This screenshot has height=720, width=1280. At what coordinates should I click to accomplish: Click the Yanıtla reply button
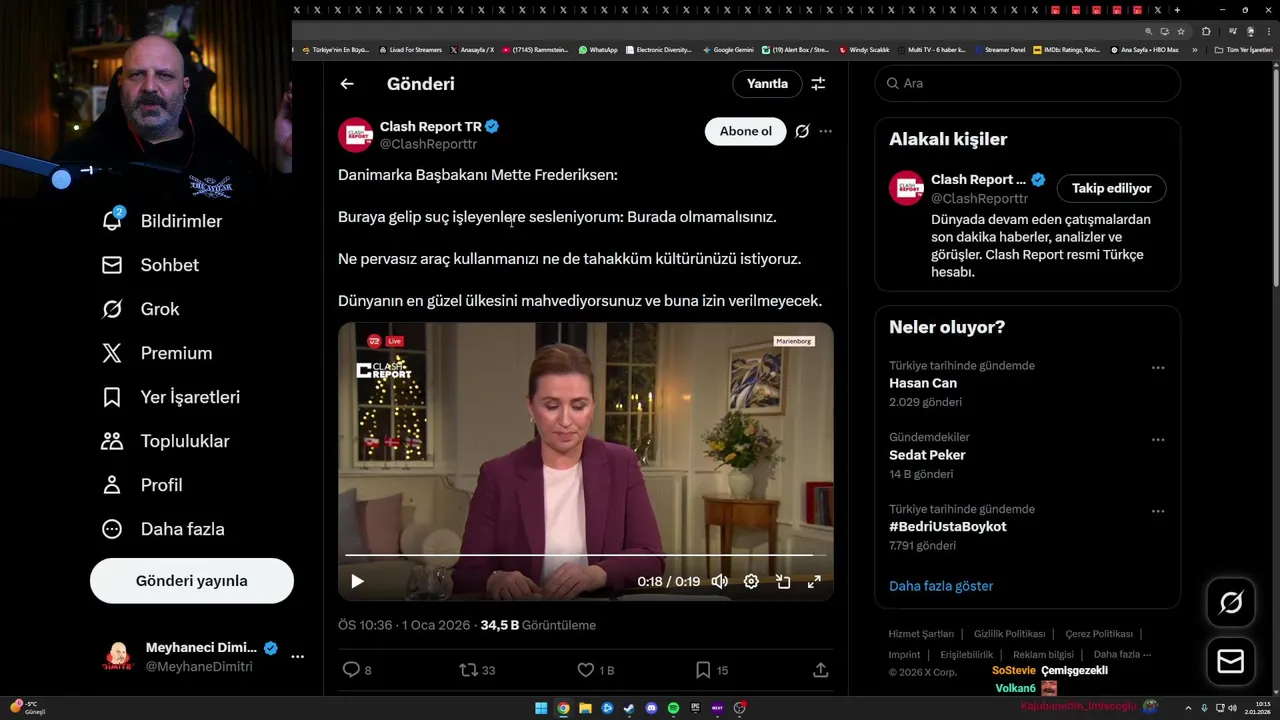[x=767, y=84]
